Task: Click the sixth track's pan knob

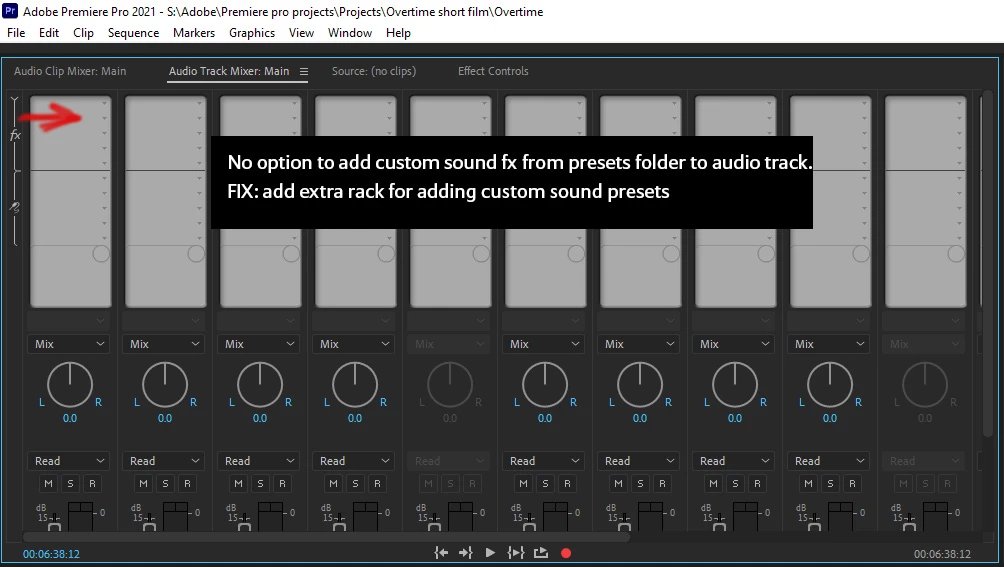Action: click(x=545, y=385)
